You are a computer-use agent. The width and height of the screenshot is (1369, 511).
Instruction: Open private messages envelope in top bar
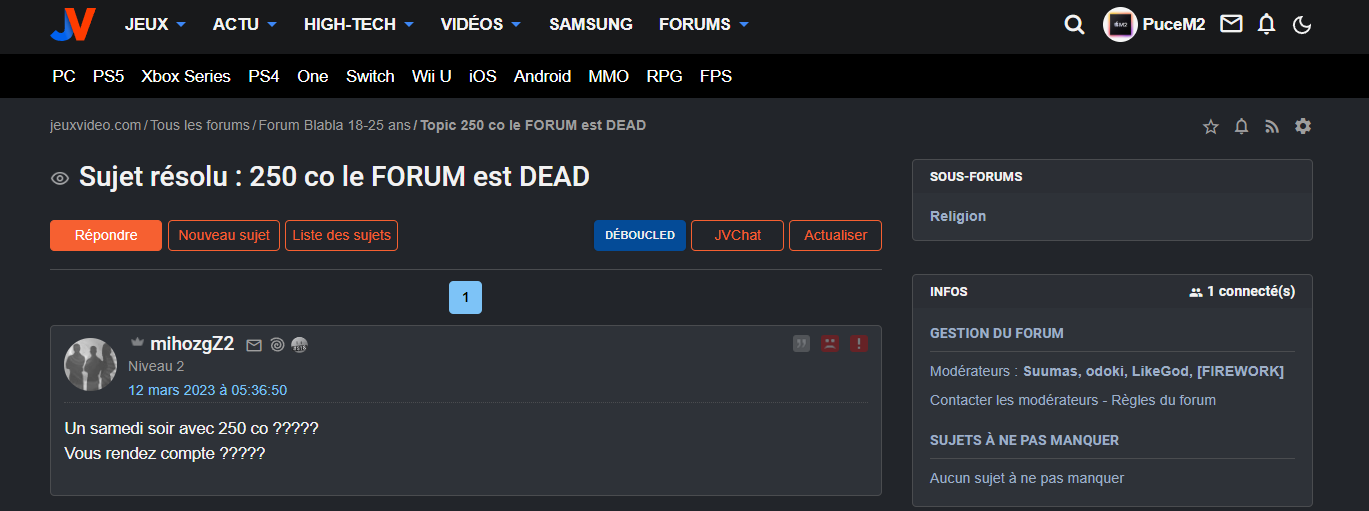coord(1231,24)
